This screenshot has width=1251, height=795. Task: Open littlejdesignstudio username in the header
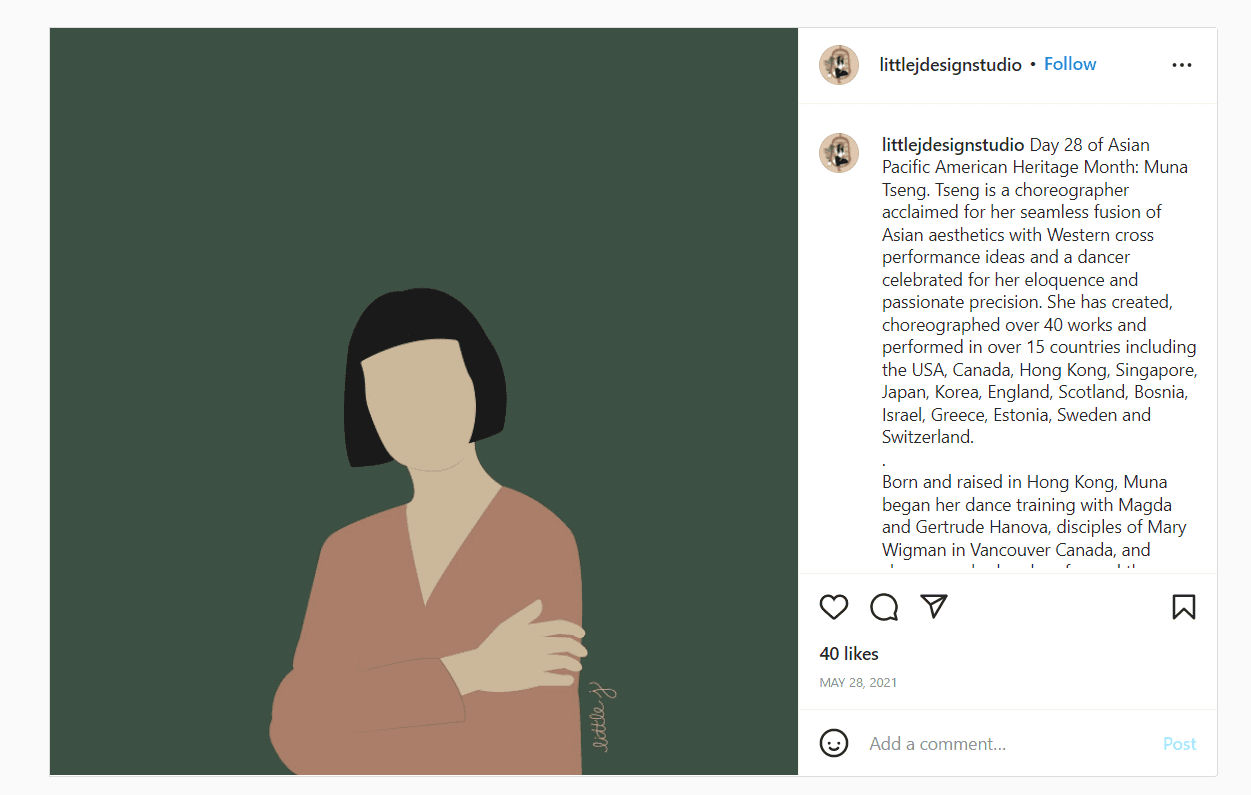coord(950,65)
